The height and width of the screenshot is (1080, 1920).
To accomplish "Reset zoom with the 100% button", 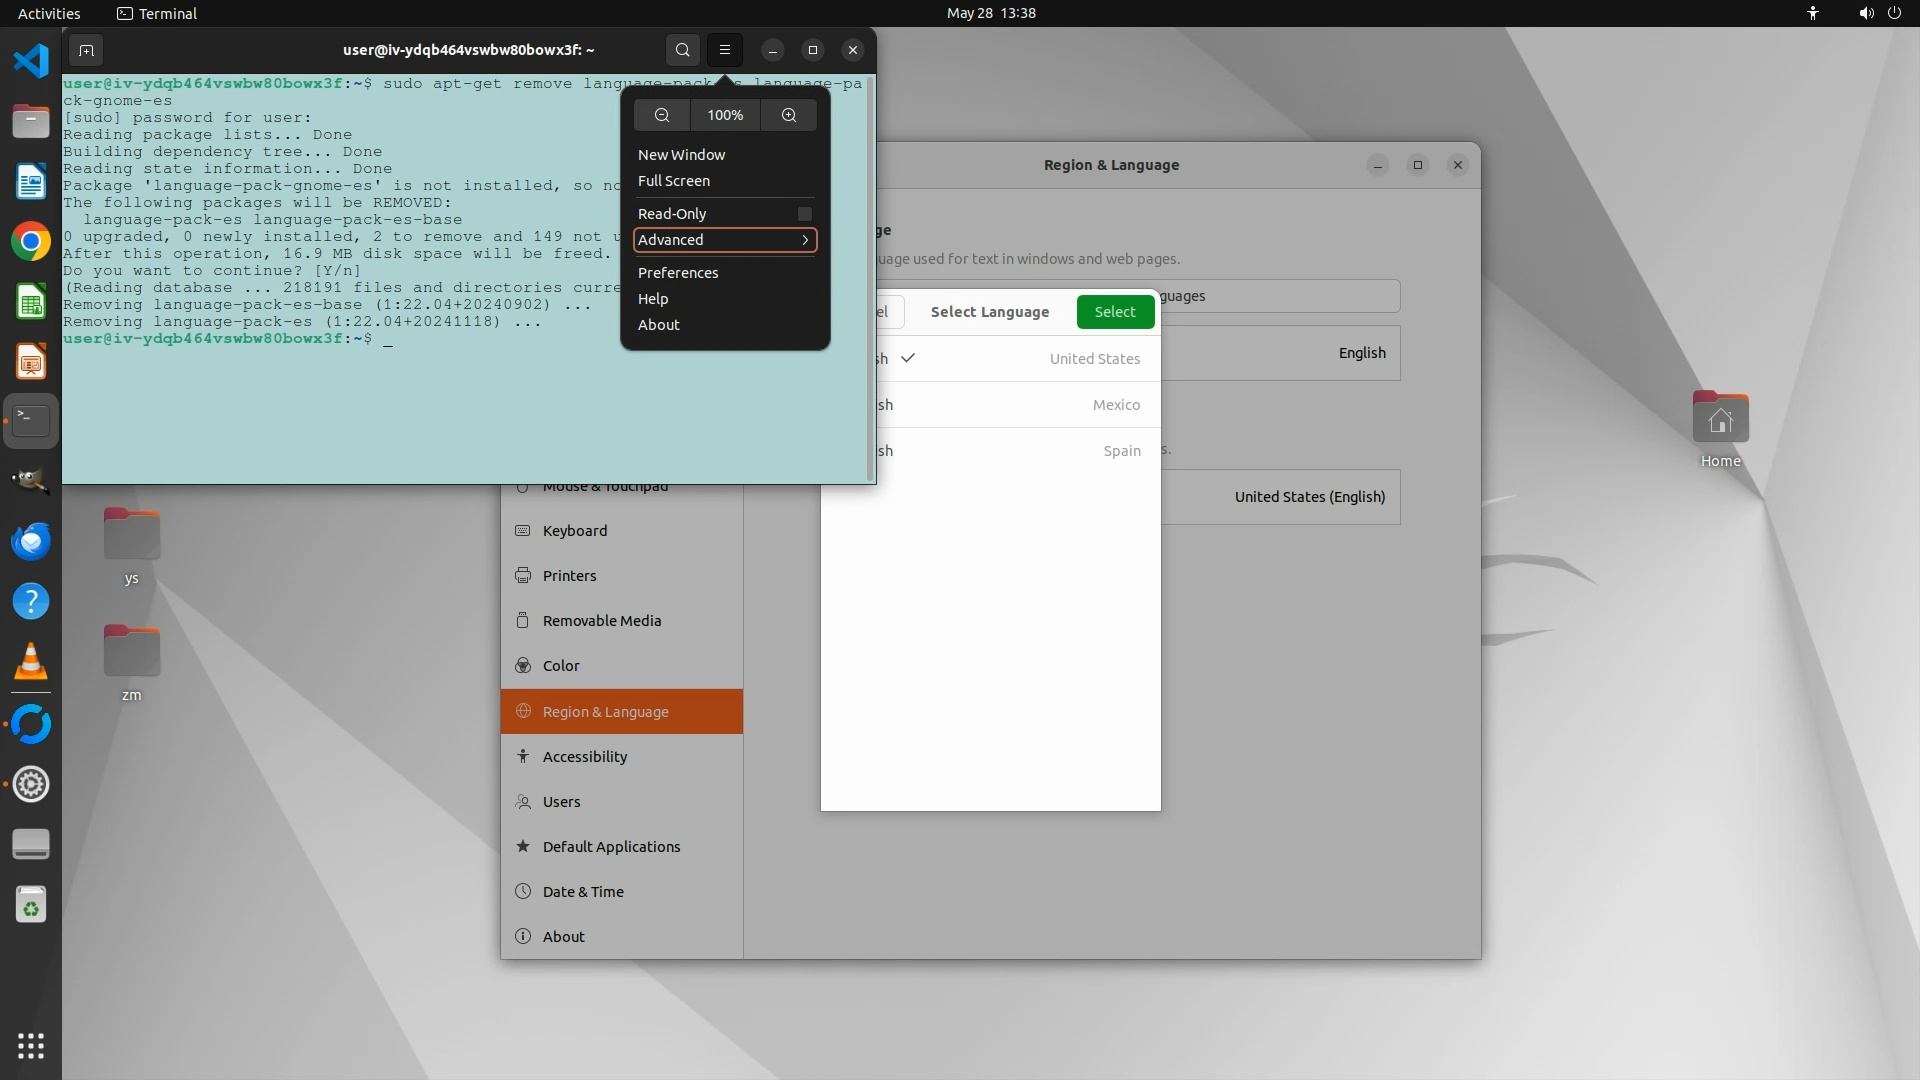I will [x=725, y=115].
